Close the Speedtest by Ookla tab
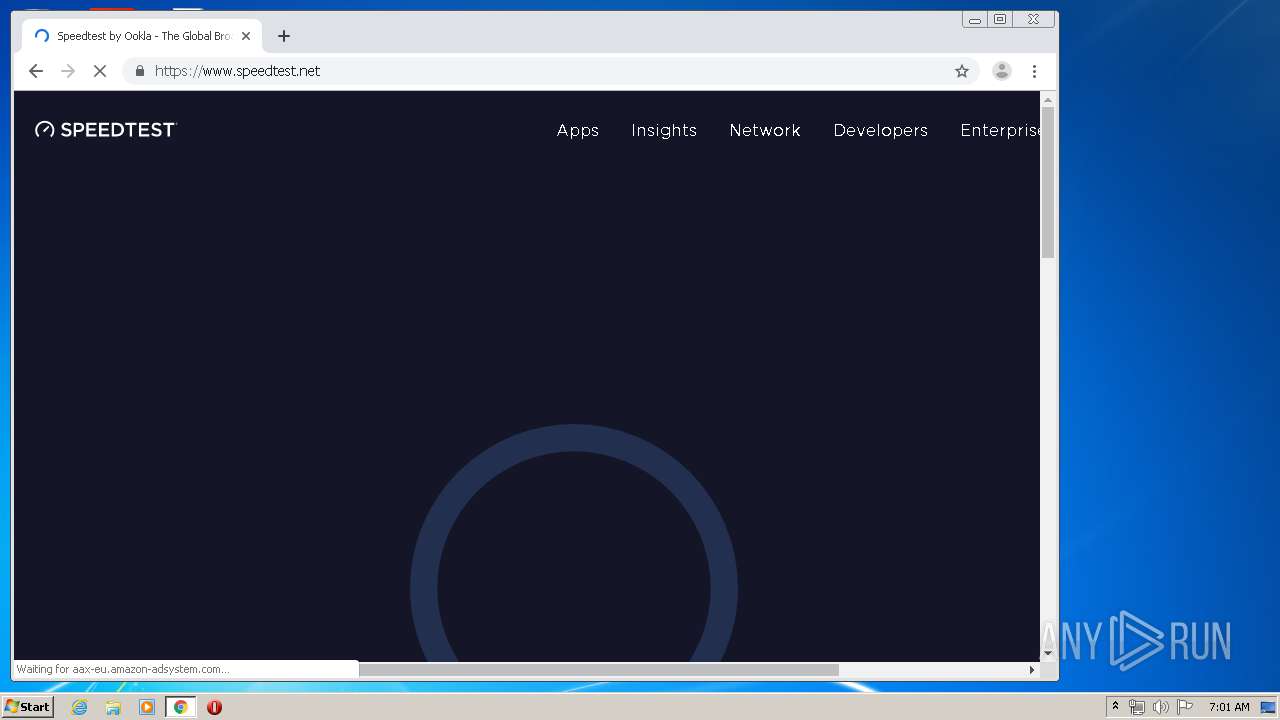 click(x=246, y=36)
